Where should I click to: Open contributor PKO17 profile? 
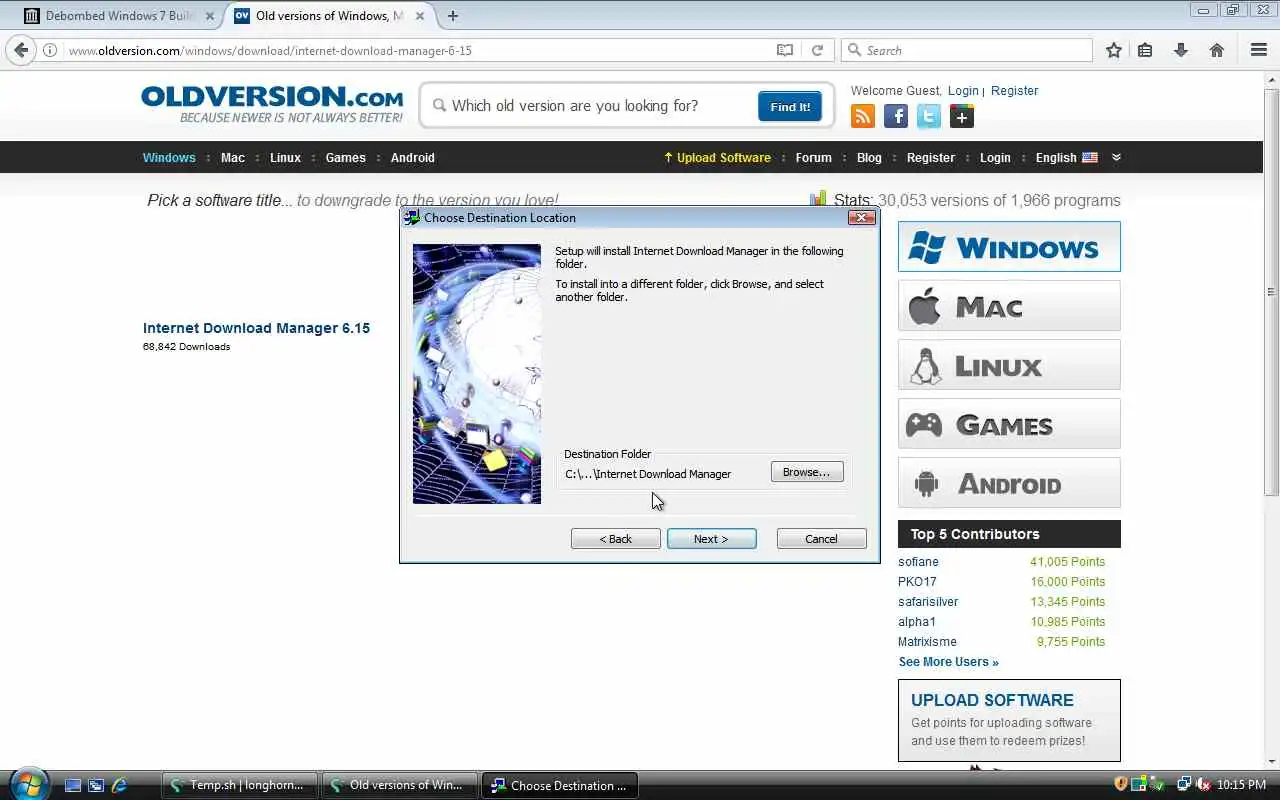click(917, 582)
